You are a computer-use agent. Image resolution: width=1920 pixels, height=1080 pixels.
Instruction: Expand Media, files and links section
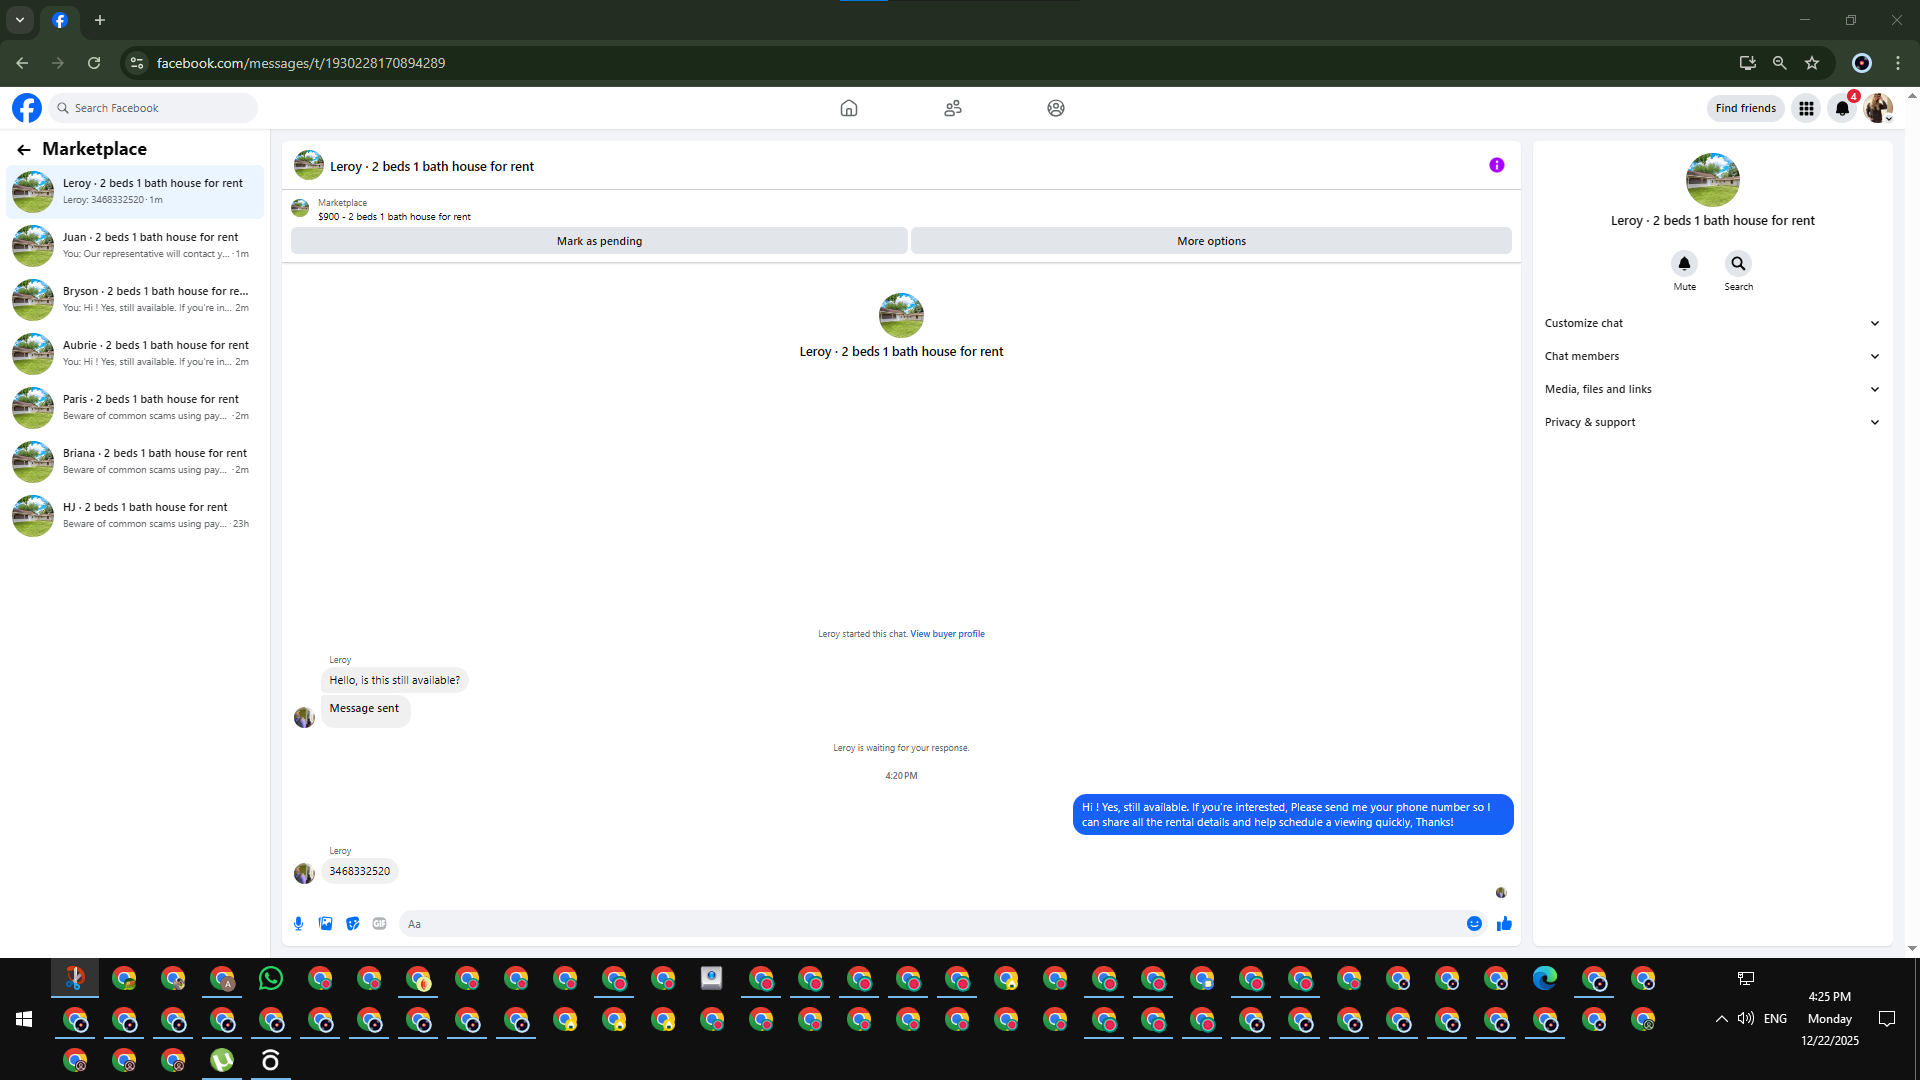tap(1712, 389)
